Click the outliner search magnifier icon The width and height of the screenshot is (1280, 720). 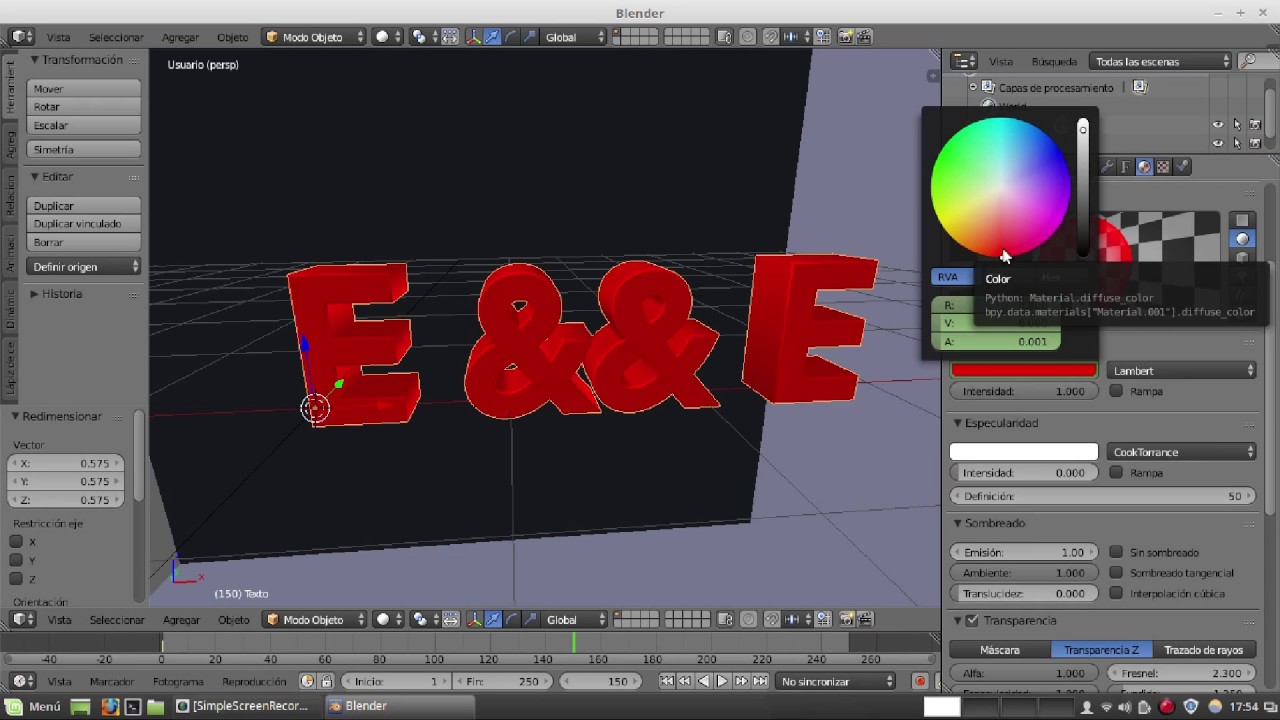(x=1247, y=62)
